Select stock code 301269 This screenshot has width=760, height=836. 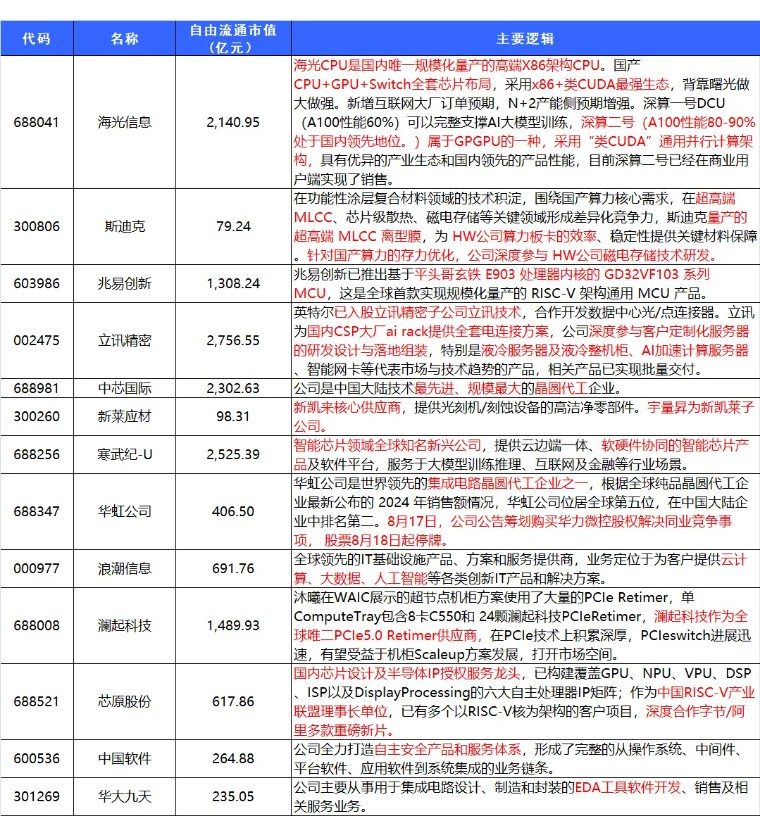[x=37, y=797]
